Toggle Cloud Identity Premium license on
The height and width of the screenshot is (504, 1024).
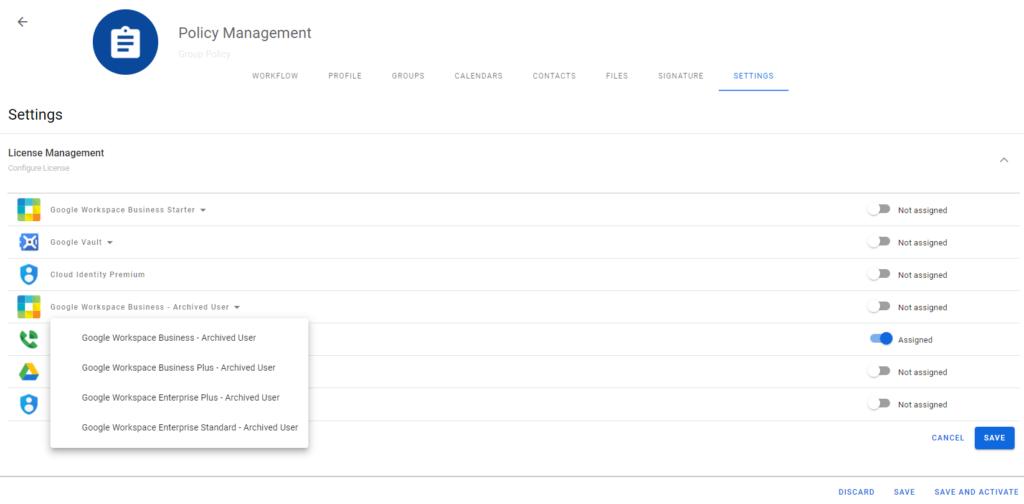tap(879, 274)
